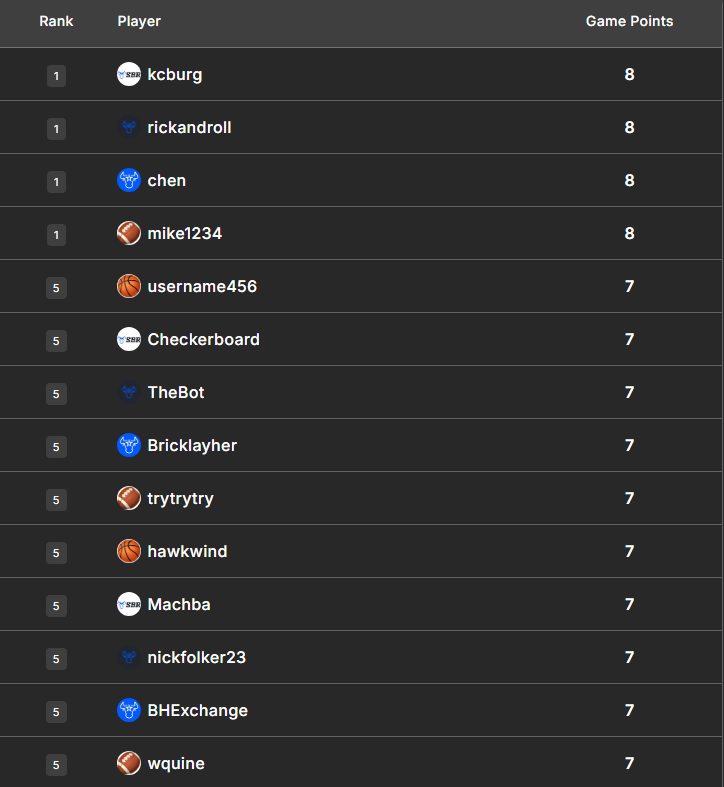Click hawkwind's basketball avatar icon
The height and width of the screenshot is (787, 724).
[x=129, y=551]
